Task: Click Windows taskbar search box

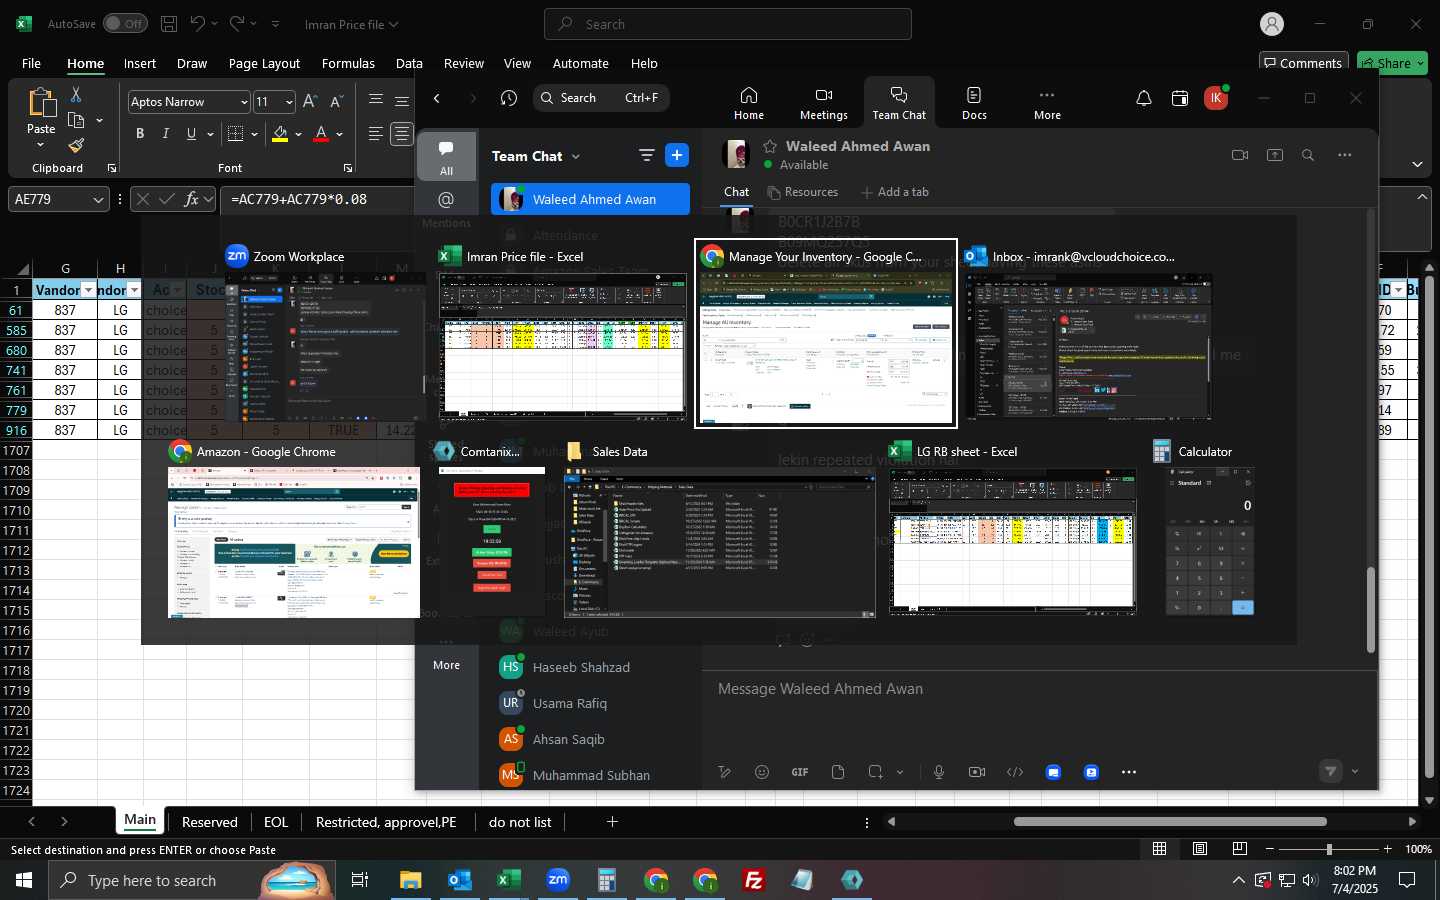Action: pyautogui.click(x=190, y=880)
